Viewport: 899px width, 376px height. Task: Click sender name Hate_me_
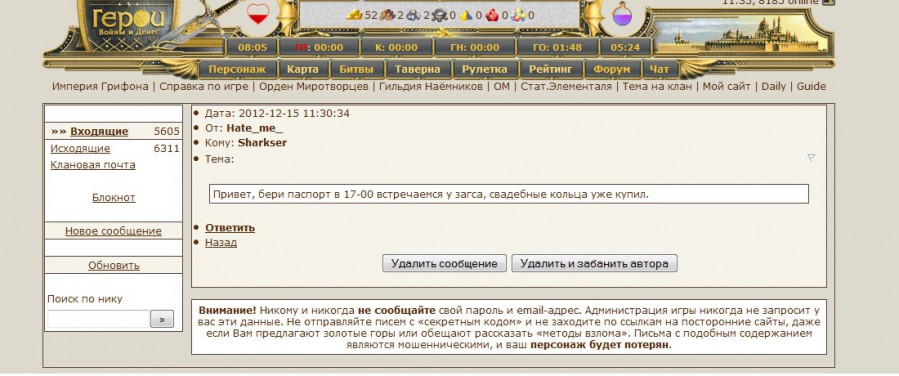255,128
